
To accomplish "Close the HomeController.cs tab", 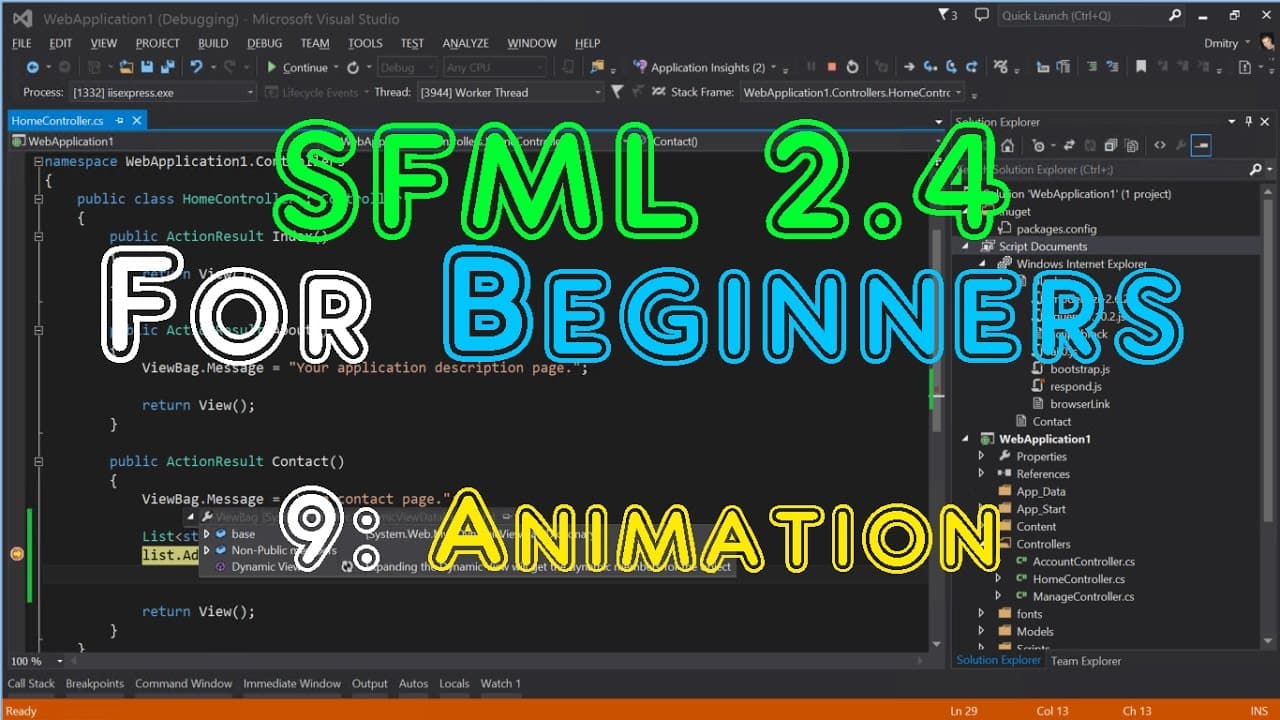I will (137, 120).
